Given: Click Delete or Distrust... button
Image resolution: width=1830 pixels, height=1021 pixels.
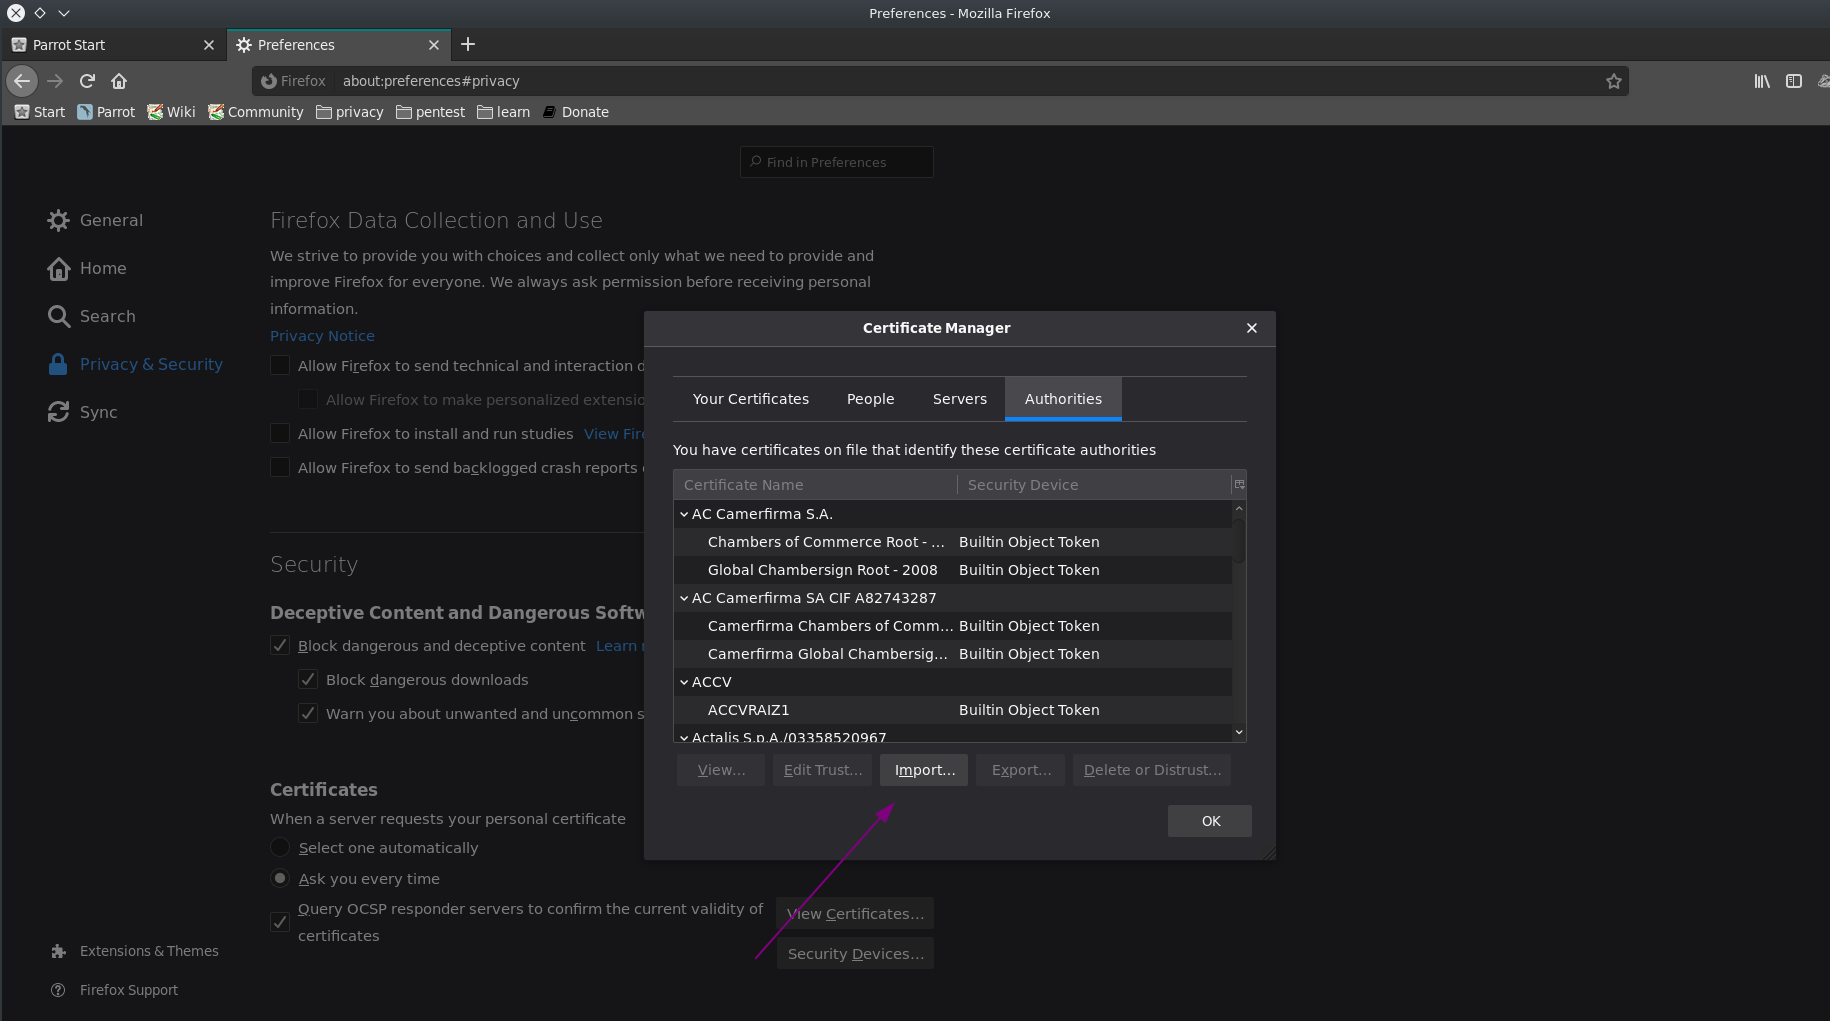Looking at the screenshot, I should pos(1152,770).
